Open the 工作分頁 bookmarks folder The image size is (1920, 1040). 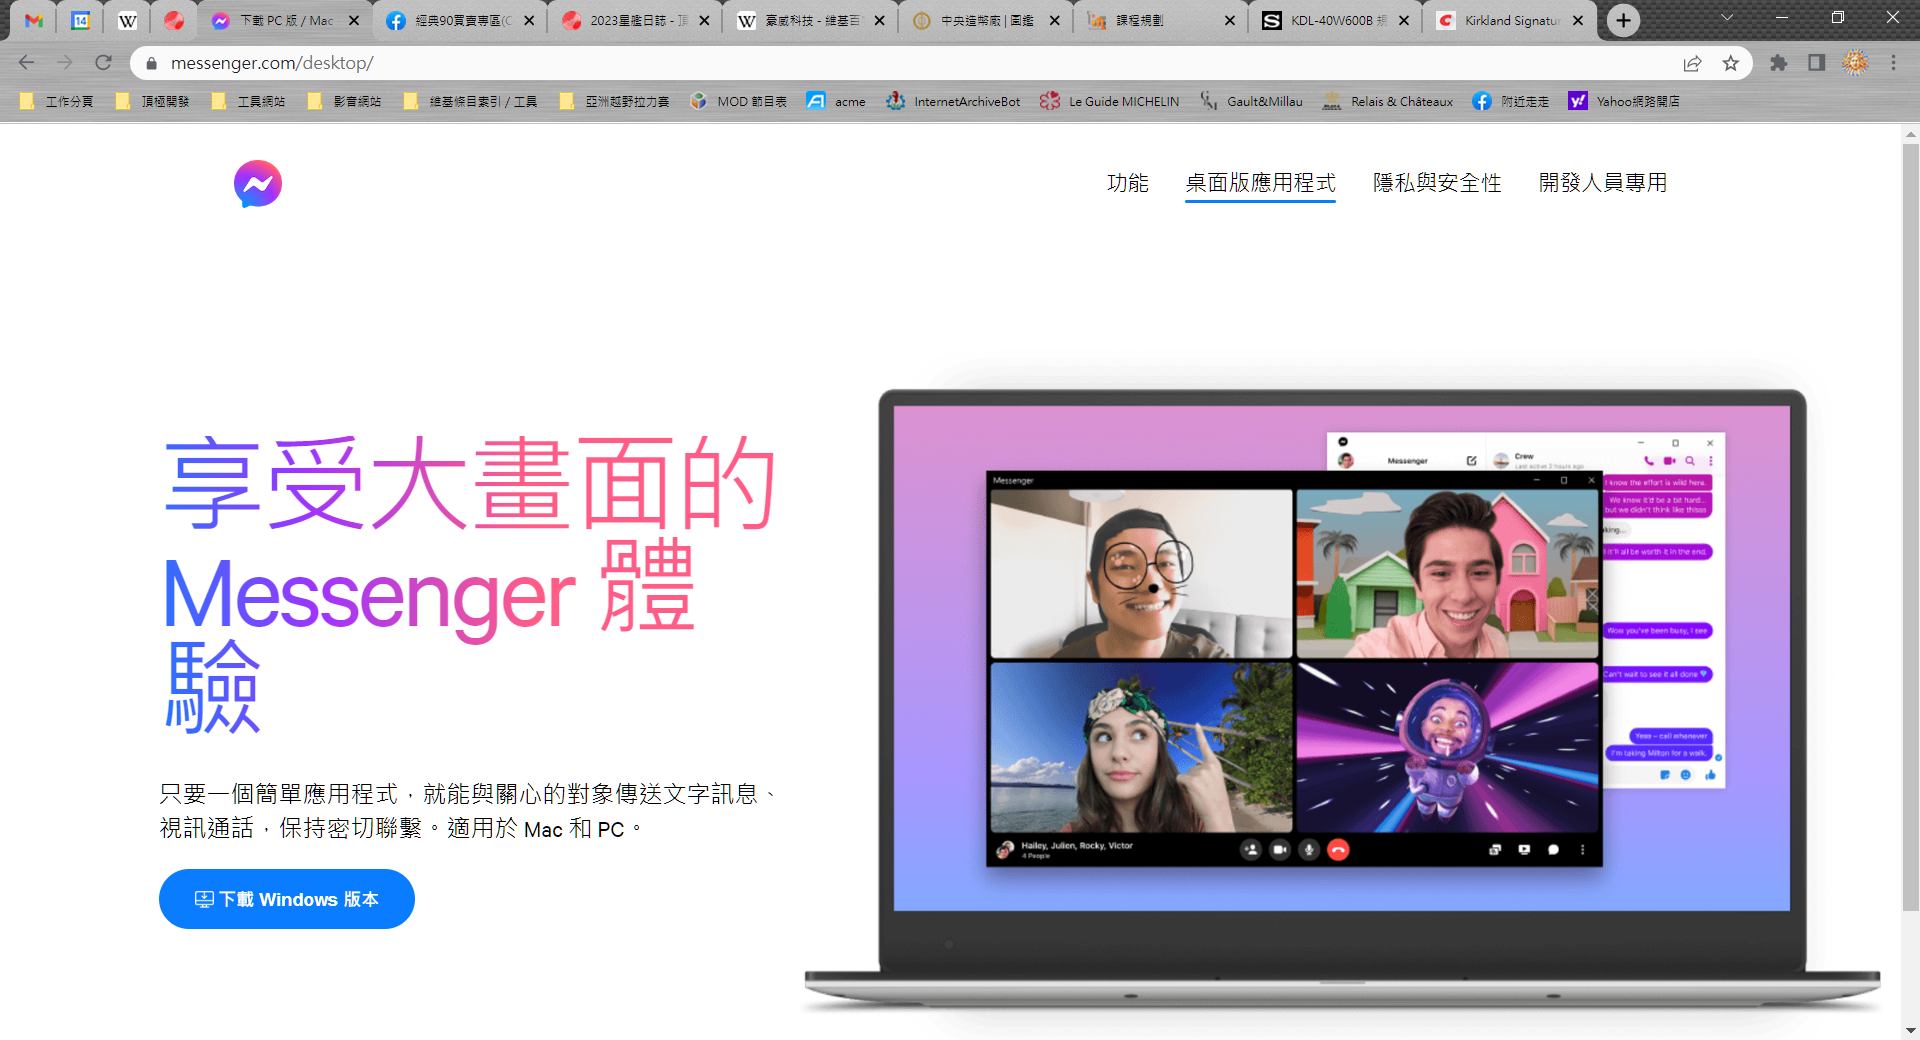pyautogui.click(x=58, y=101)
